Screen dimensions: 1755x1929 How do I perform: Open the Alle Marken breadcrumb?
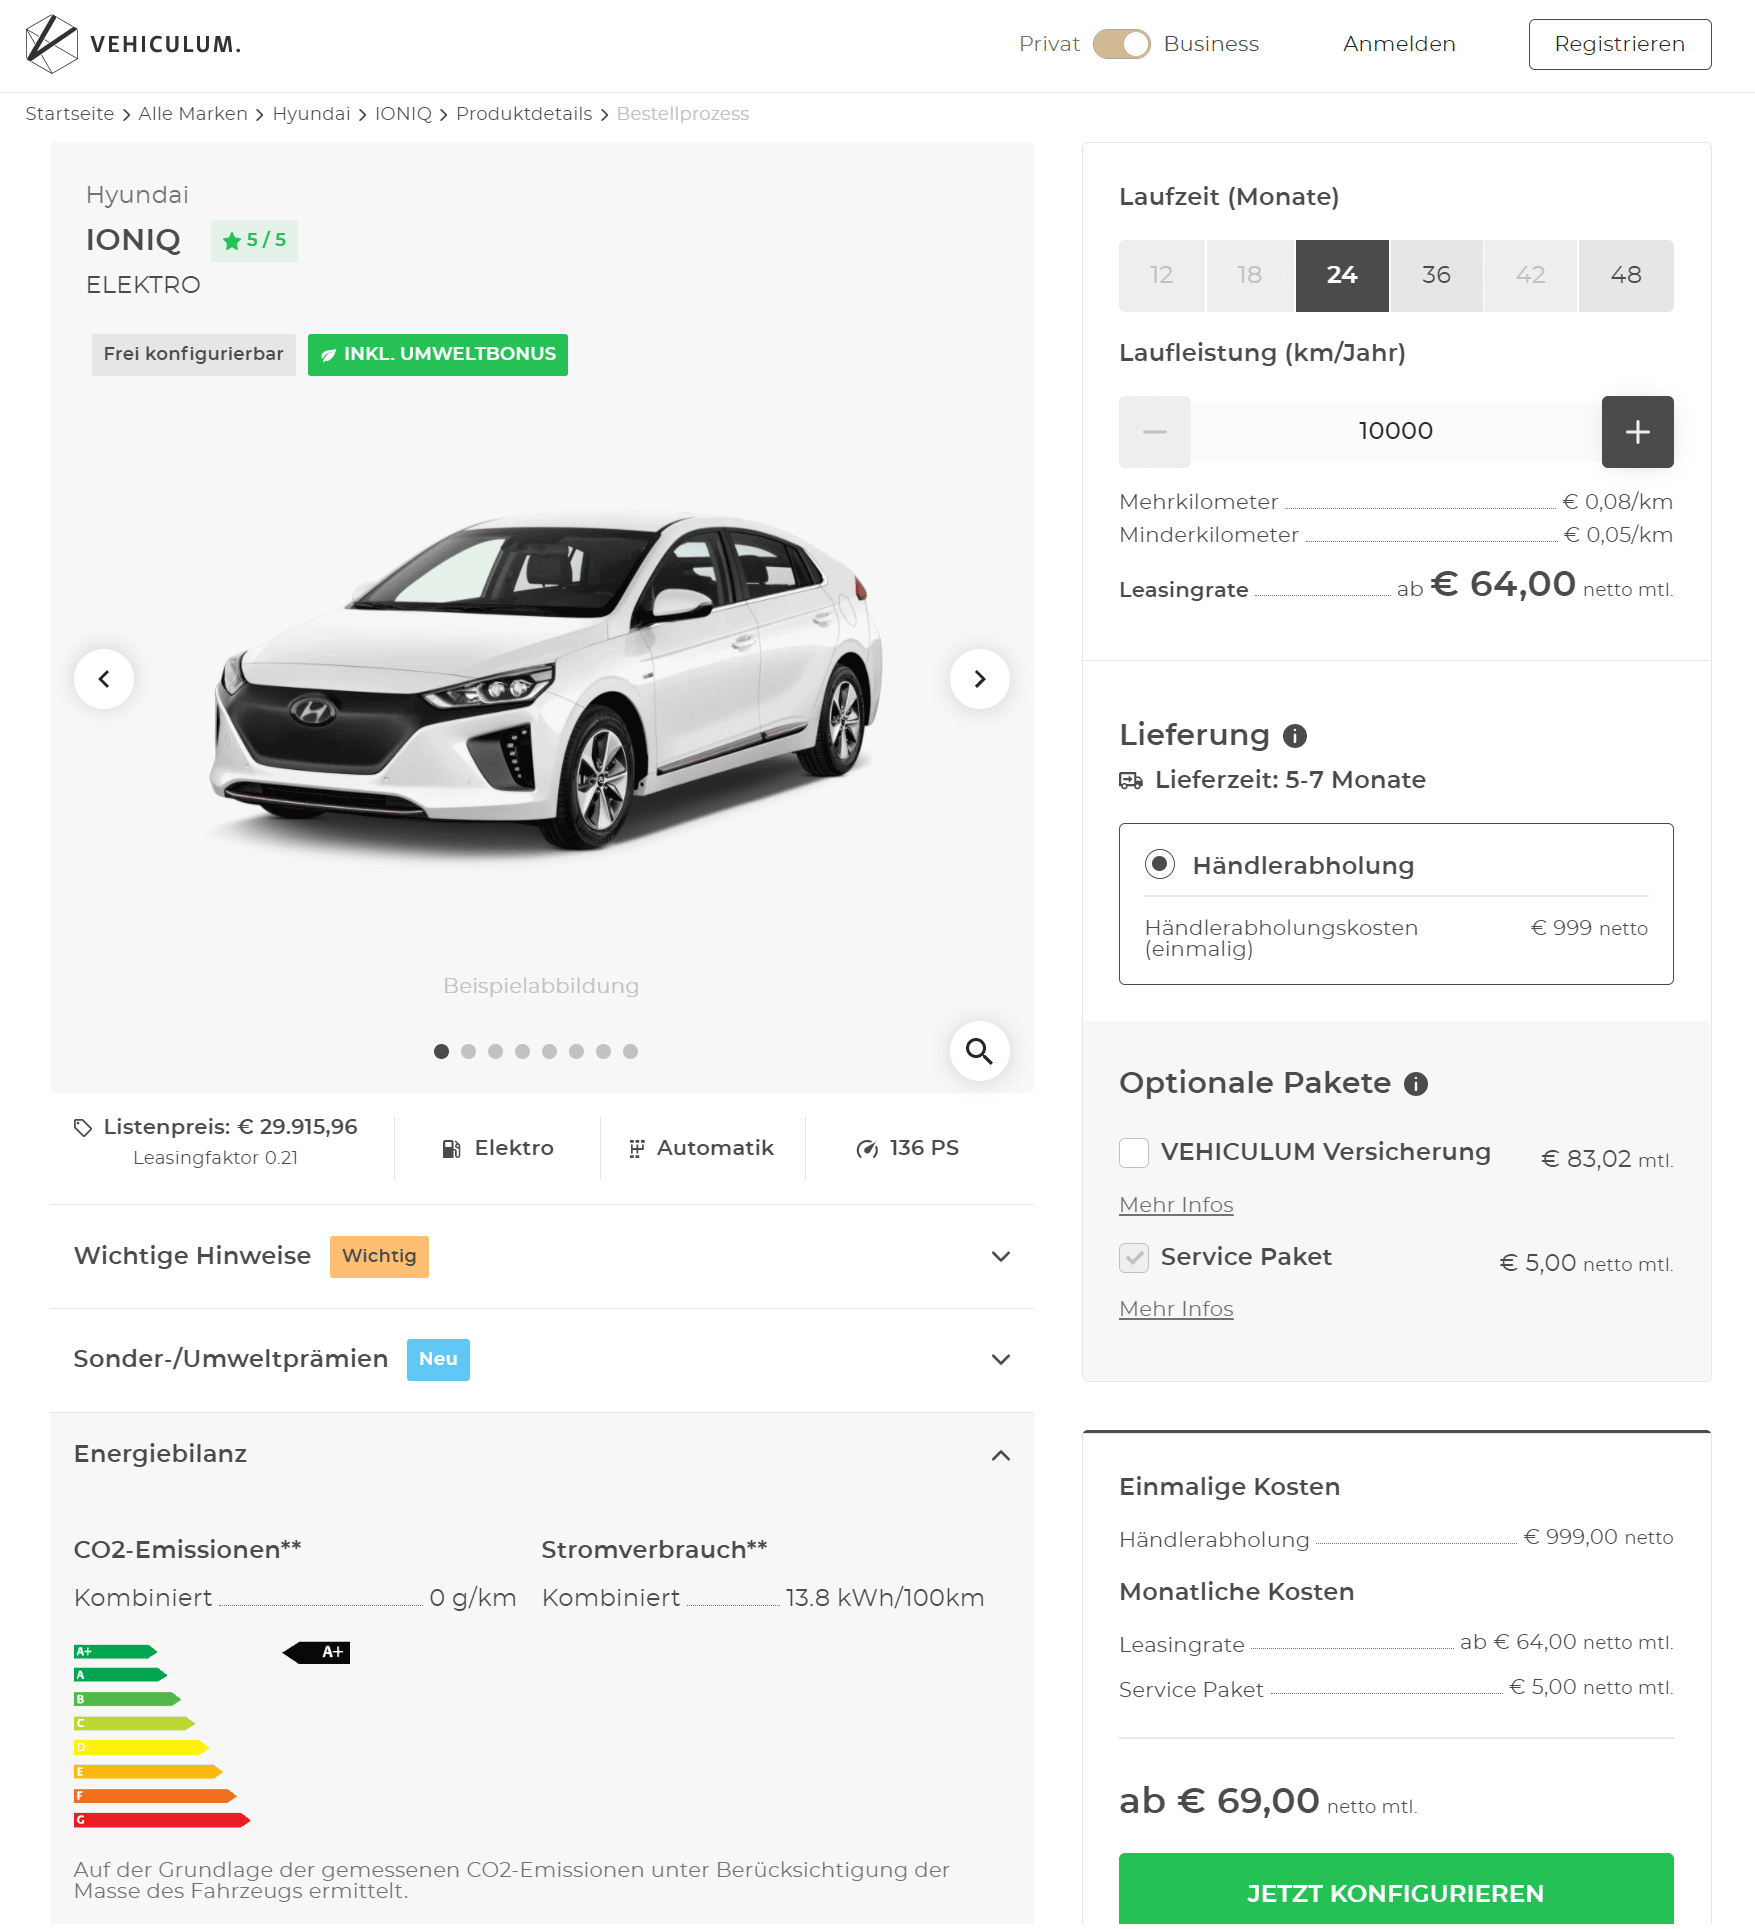click(193, 114)
